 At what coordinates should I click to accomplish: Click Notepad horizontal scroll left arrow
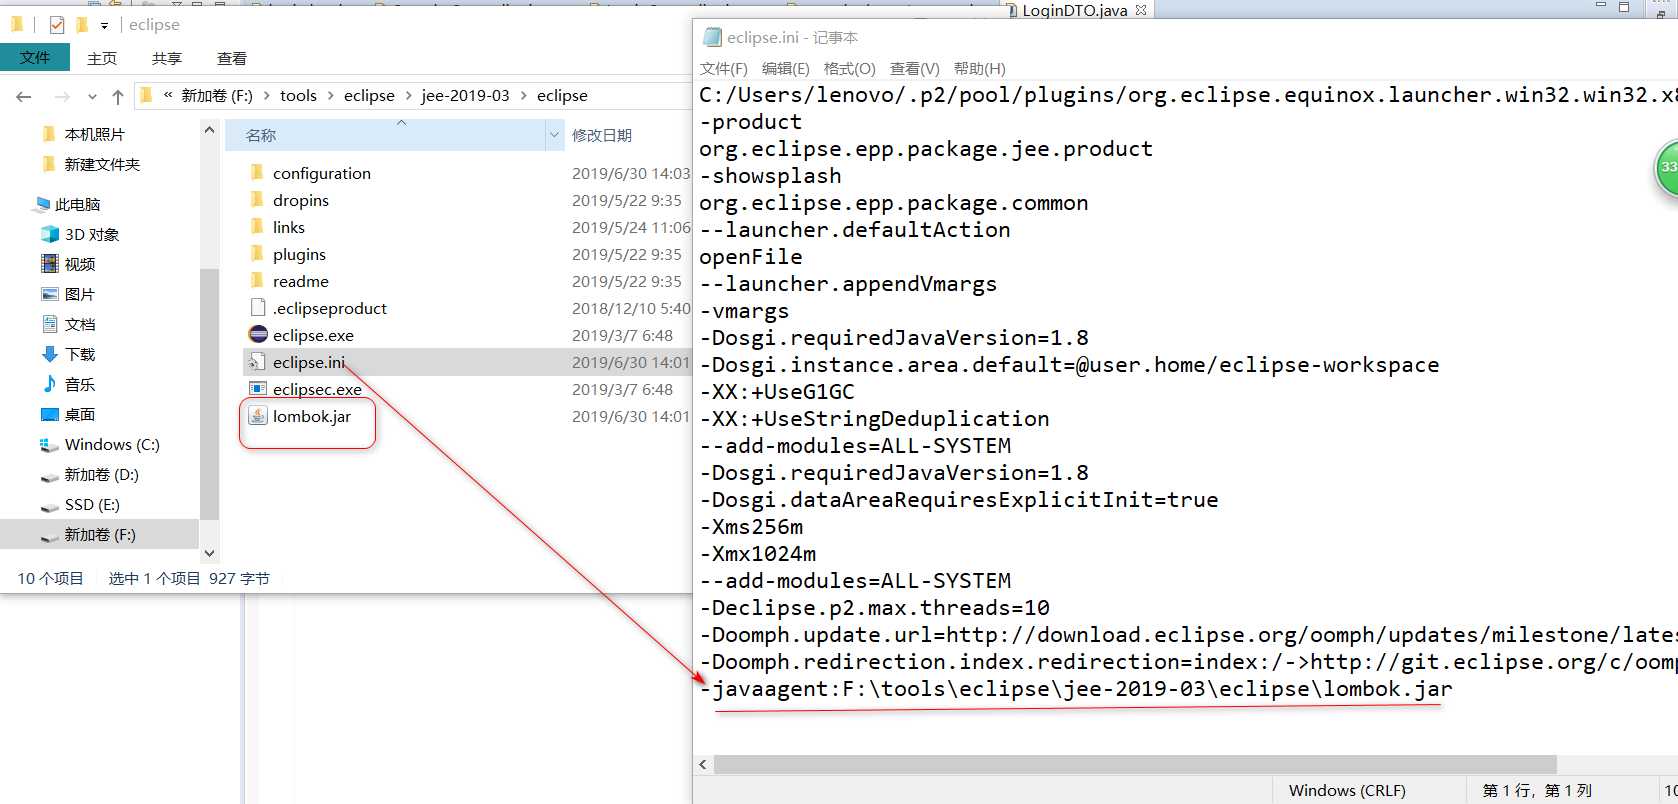click(x=703, y=764)
